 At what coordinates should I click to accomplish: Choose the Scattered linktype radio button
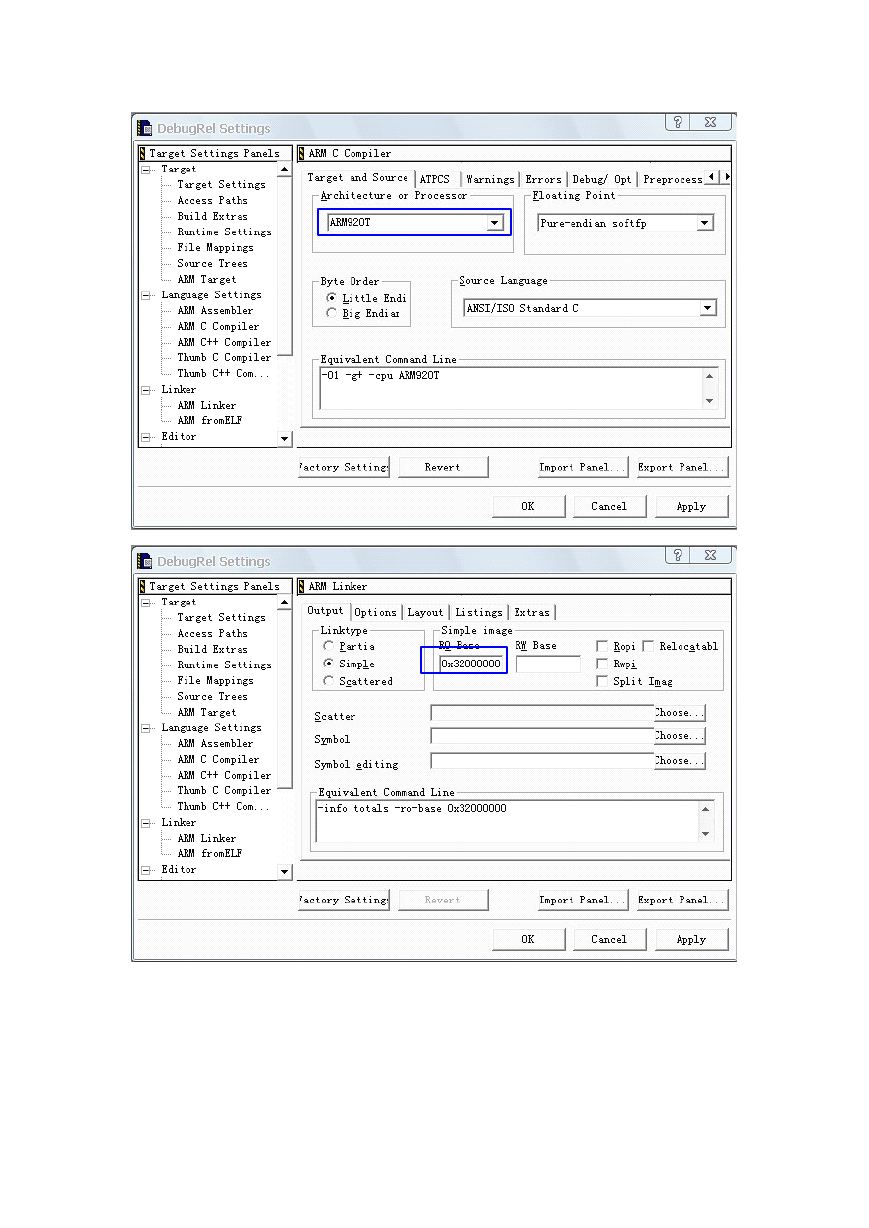tap(329, 681)
